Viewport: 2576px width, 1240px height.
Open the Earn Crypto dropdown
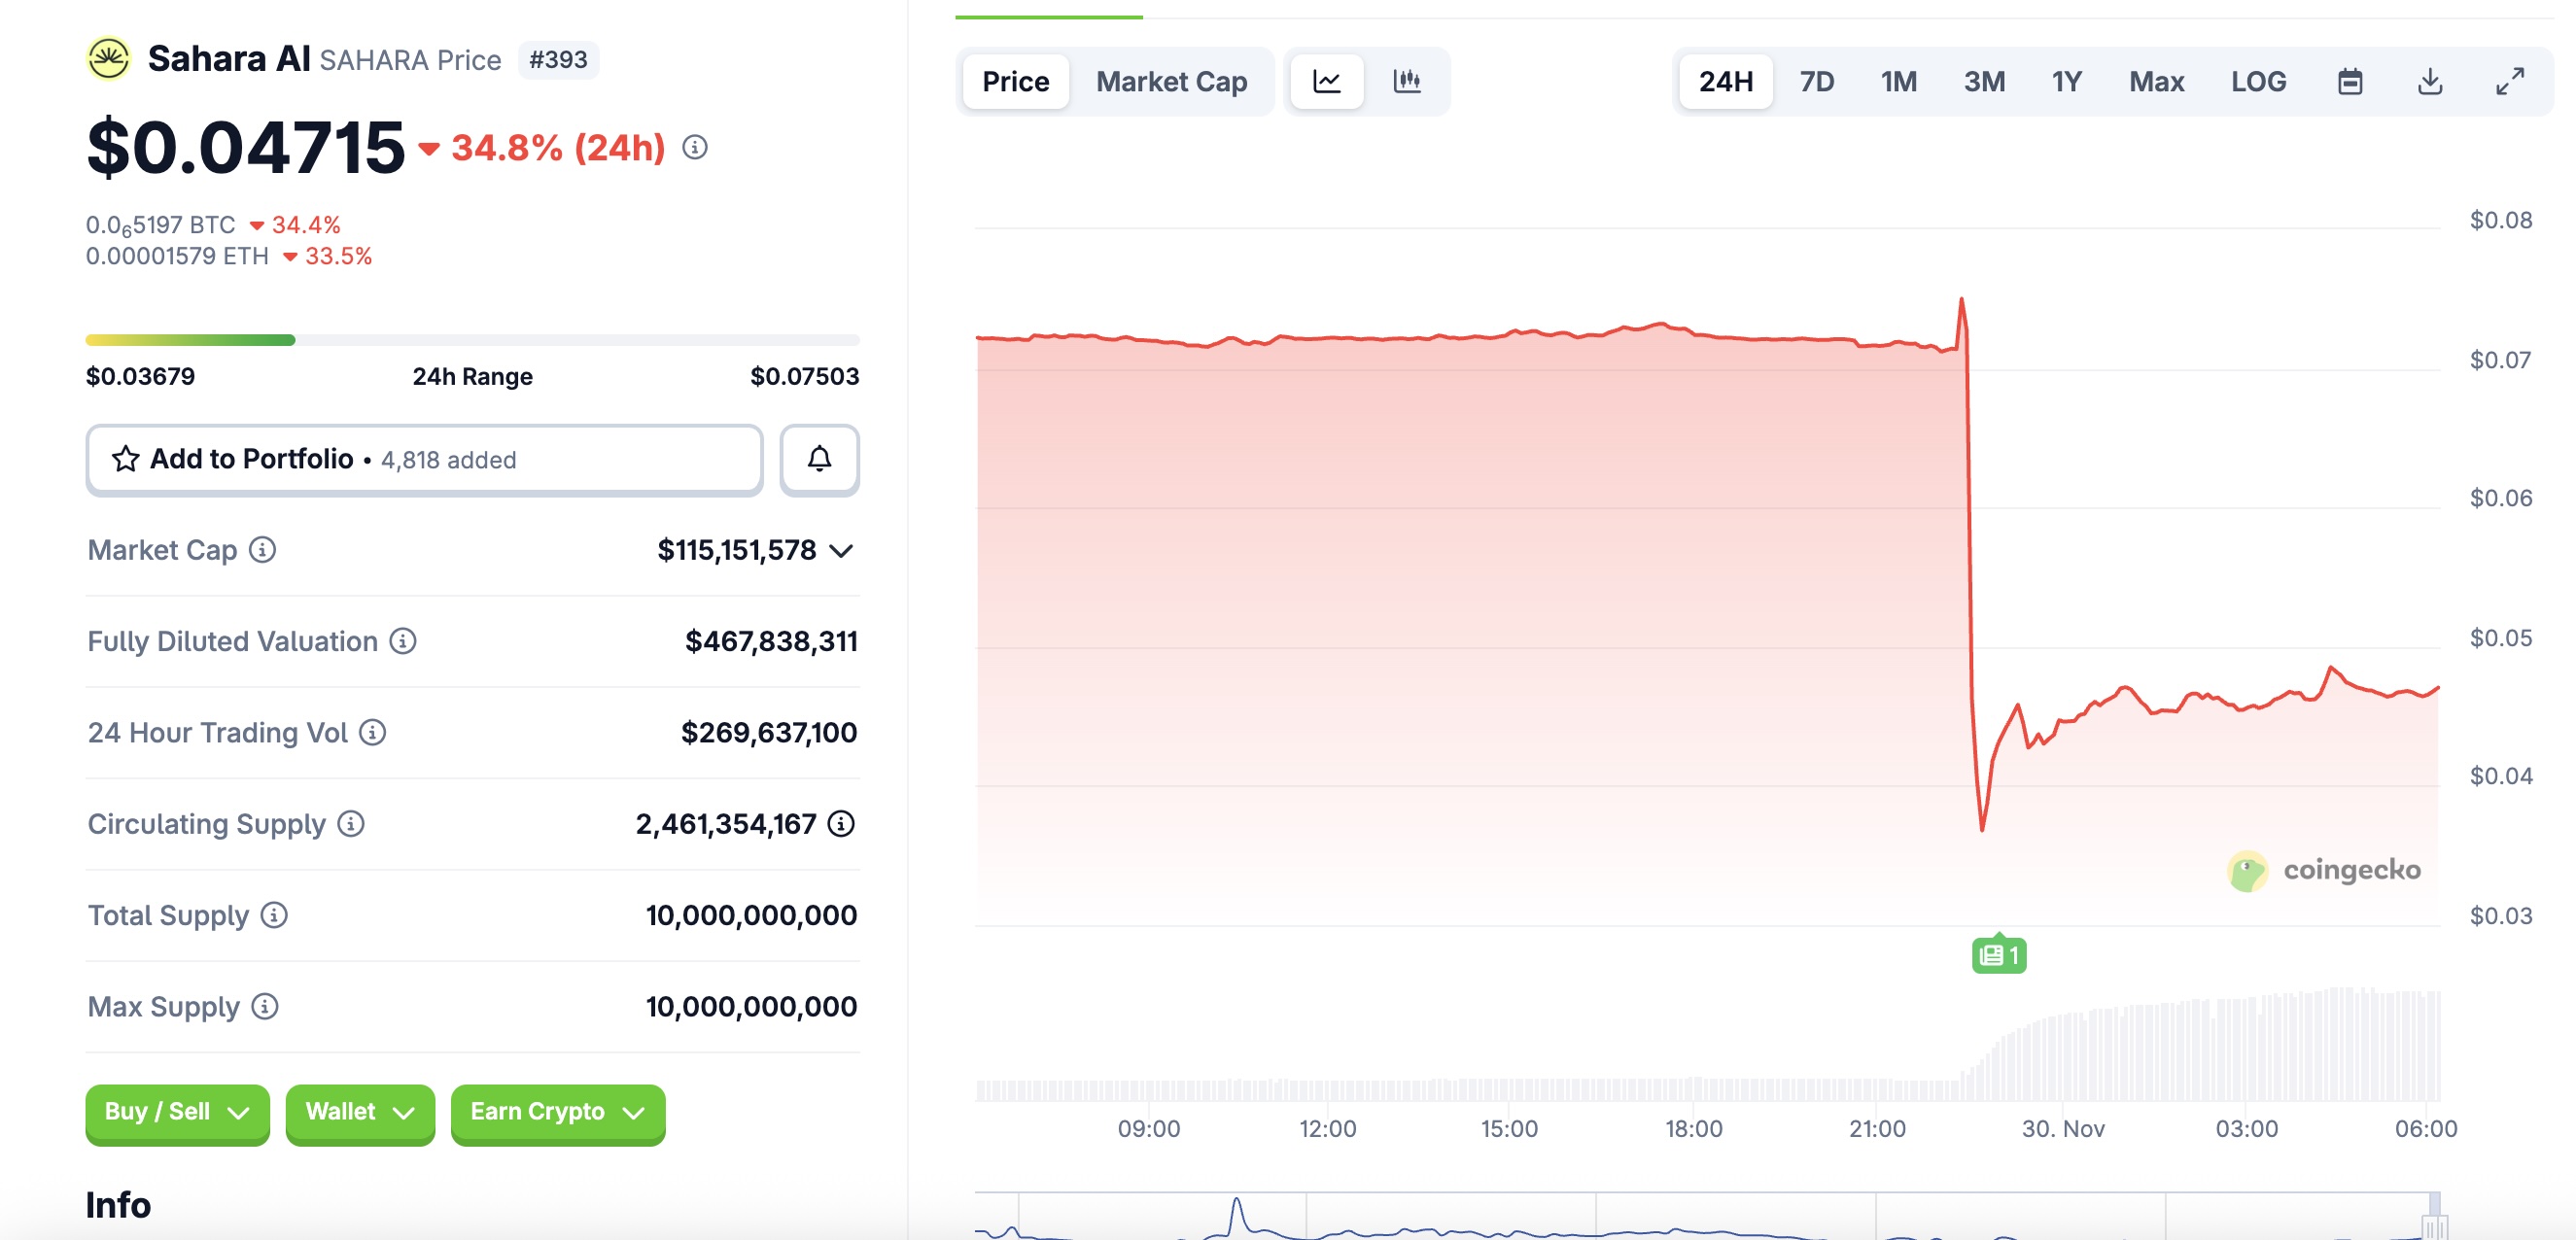tap(557, 1112)
